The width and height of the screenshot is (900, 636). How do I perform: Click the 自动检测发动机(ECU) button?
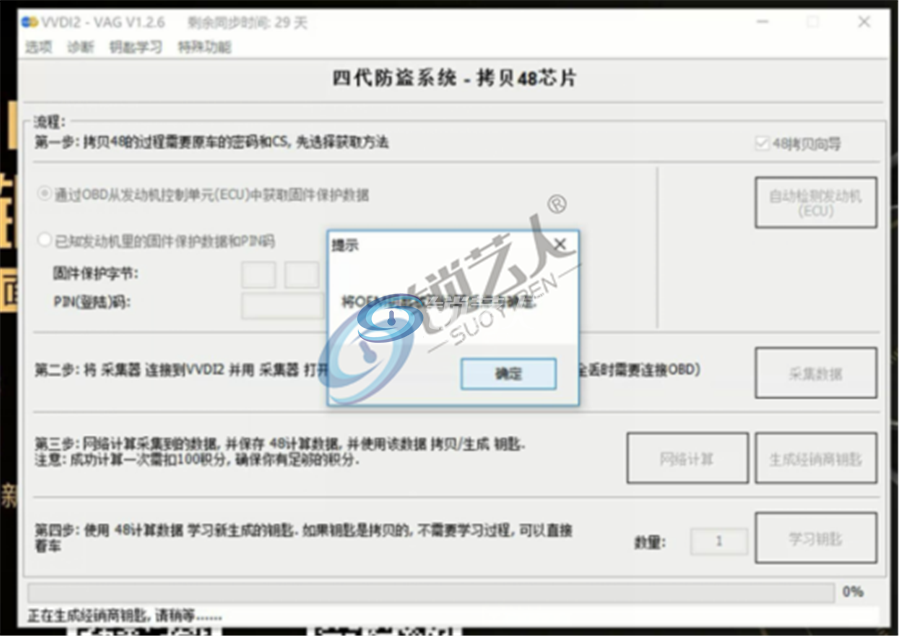(816, 203)
